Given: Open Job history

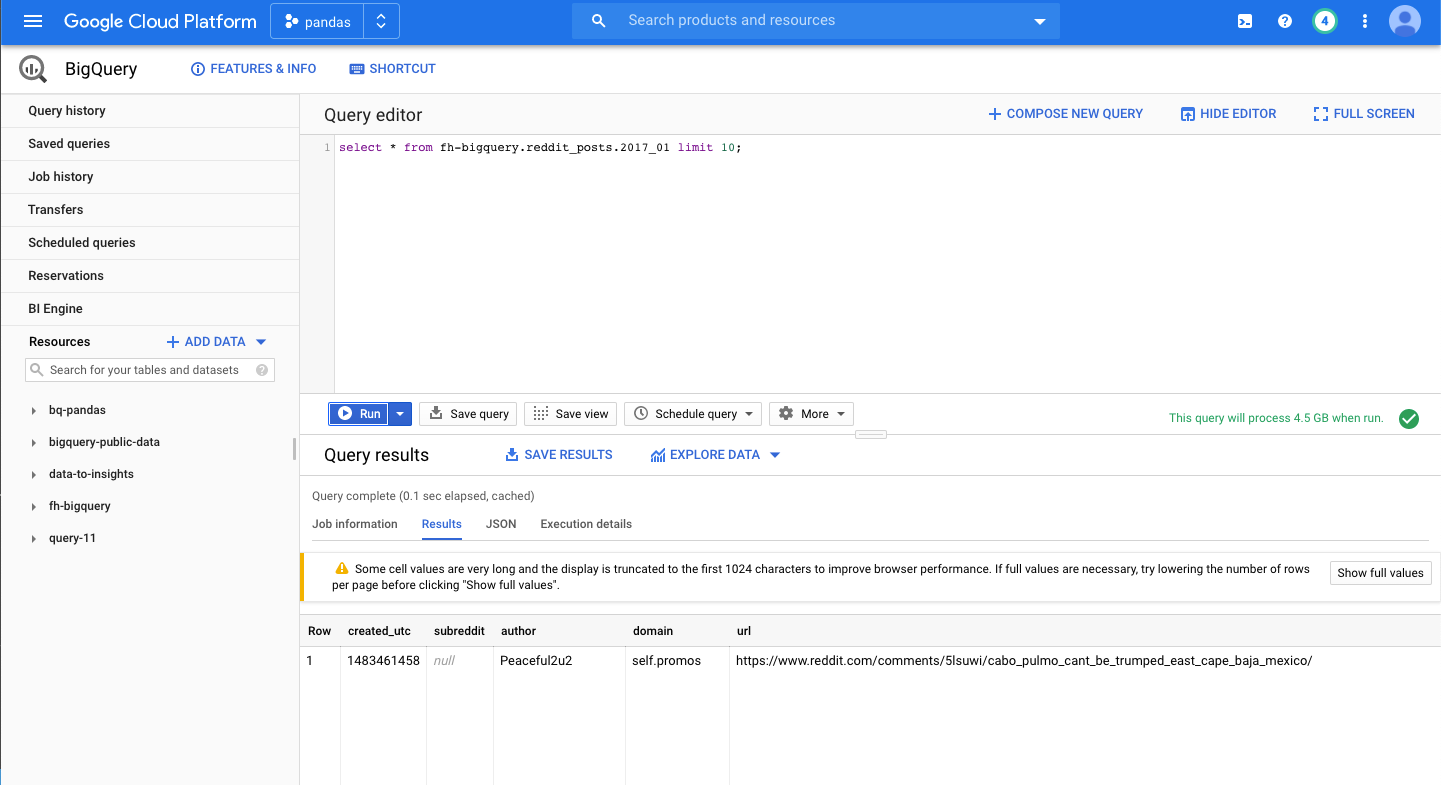Looking at the screenshot, I should coord(150,177).
